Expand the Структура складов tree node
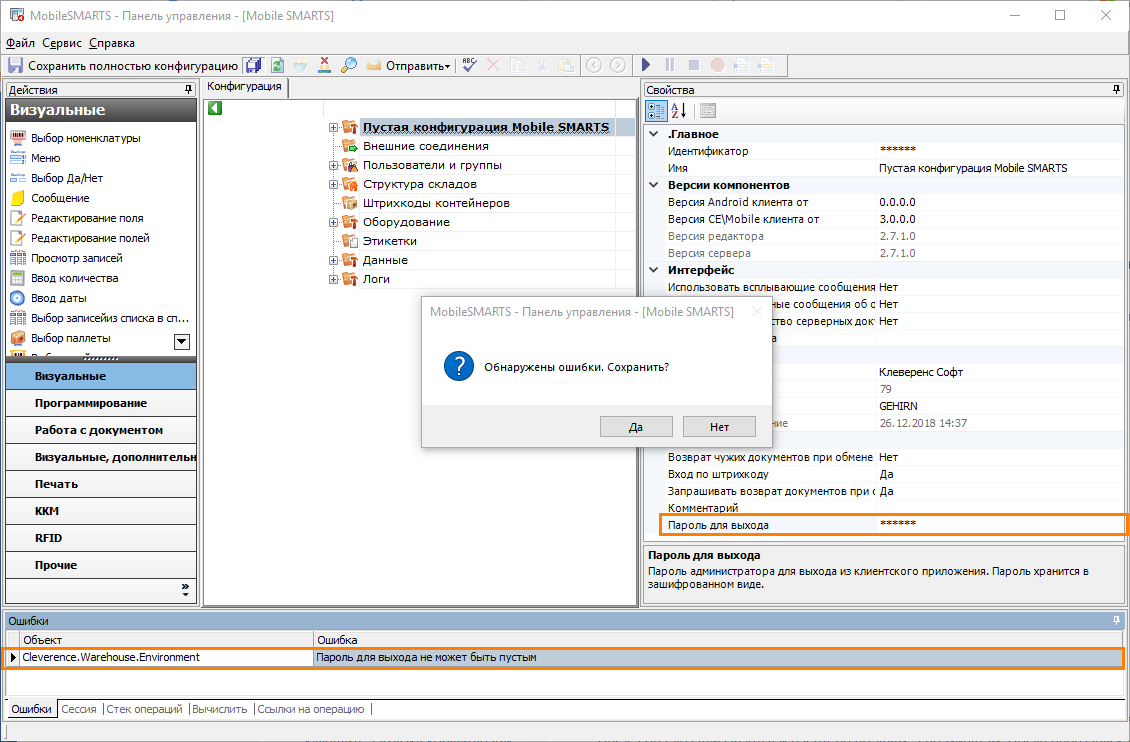The height and width of the screenshot is (742, 1130). (x=334, y=184)
